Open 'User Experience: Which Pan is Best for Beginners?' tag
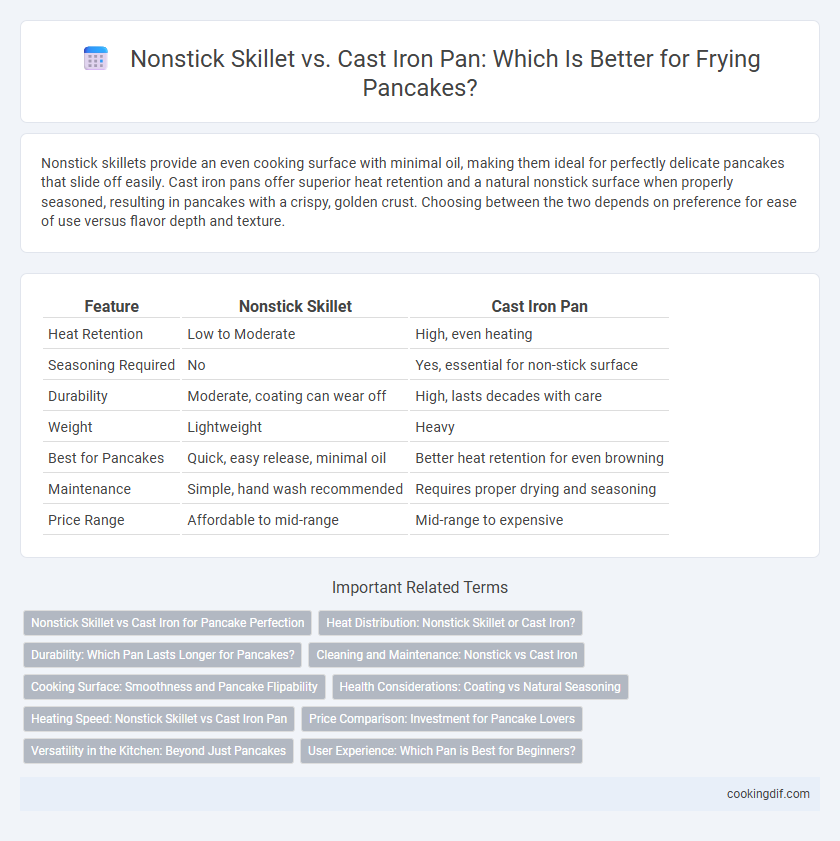The width and height of the screenshot is (840, 841). click(x=441, y=751)
